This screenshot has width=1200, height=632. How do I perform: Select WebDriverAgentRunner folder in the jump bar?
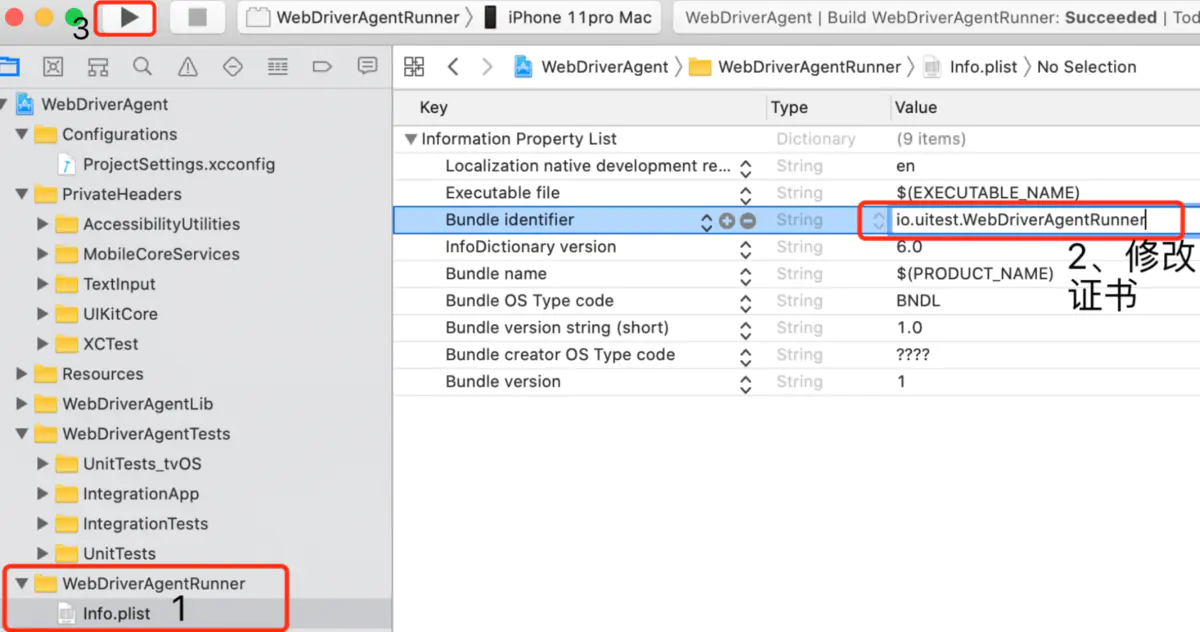796,67
